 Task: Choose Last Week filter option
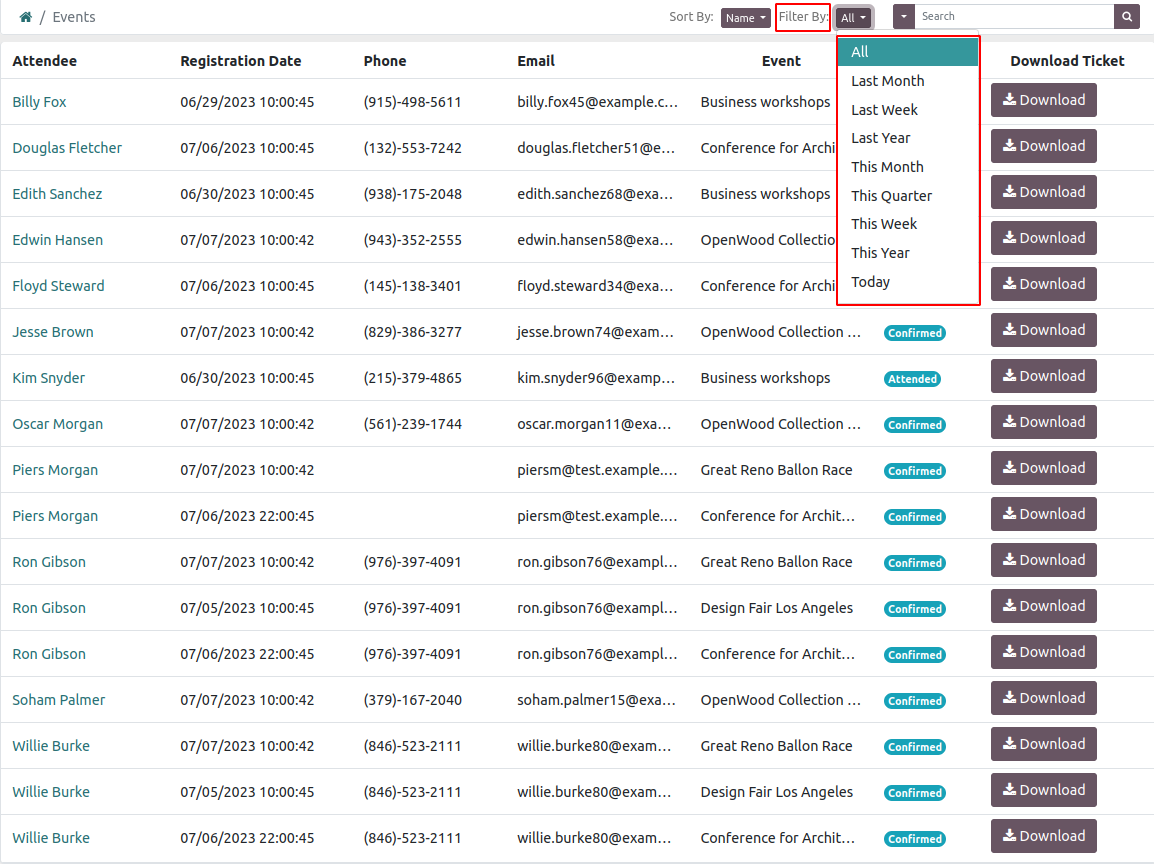click(908, 110)
